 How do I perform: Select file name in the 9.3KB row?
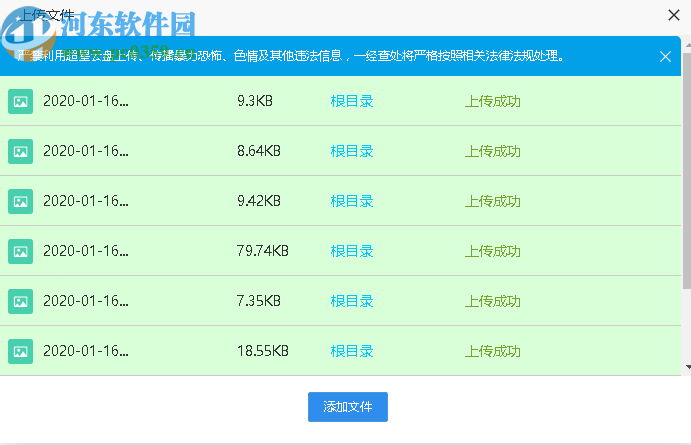pyautogui.click(x=86, y=101)
